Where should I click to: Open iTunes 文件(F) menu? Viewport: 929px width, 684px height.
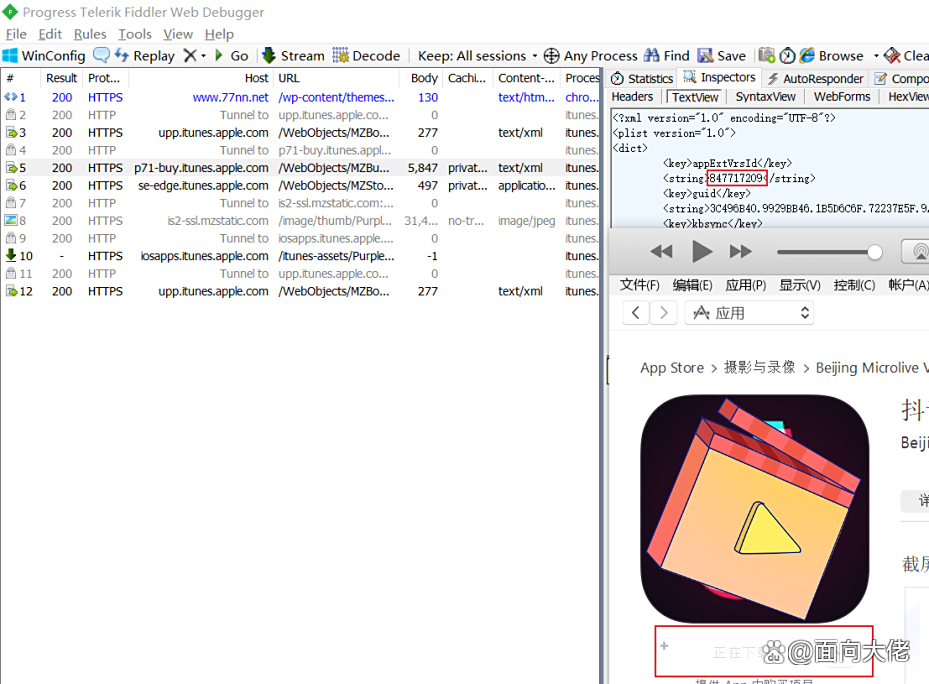click(639, 285)
